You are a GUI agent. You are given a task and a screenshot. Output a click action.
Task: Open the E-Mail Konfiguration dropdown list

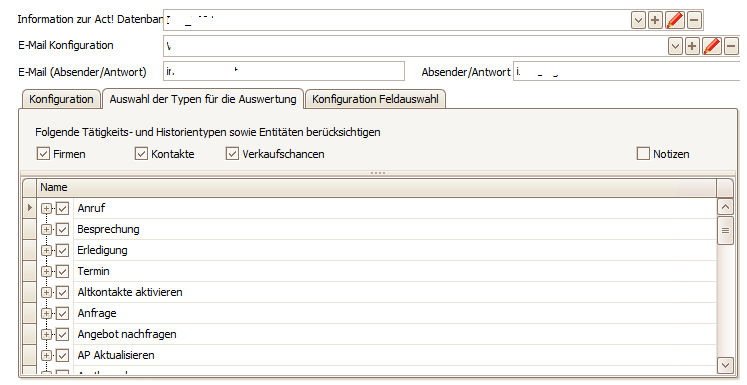point(675,46)
